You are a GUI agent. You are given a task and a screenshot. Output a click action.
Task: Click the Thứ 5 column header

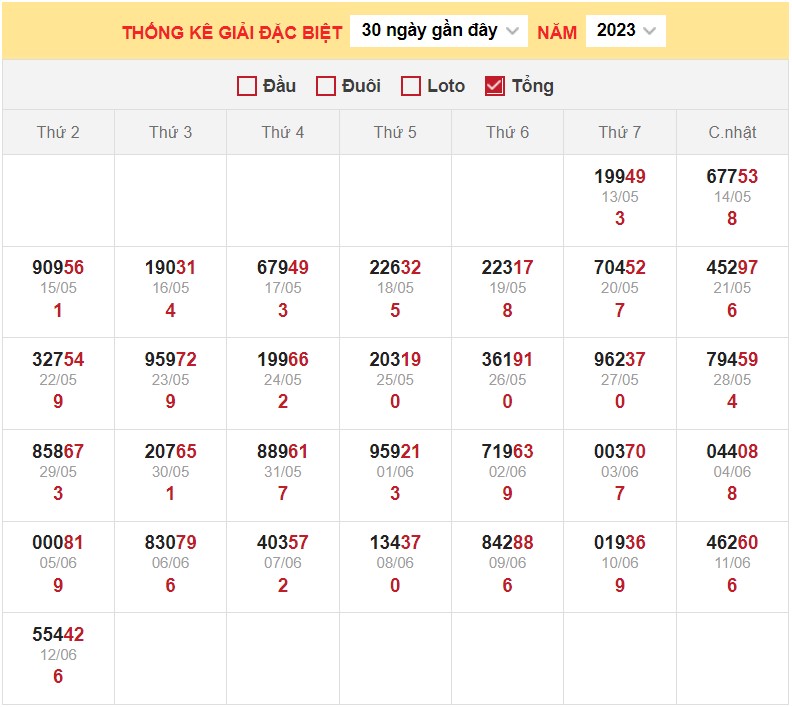point(395,132)
